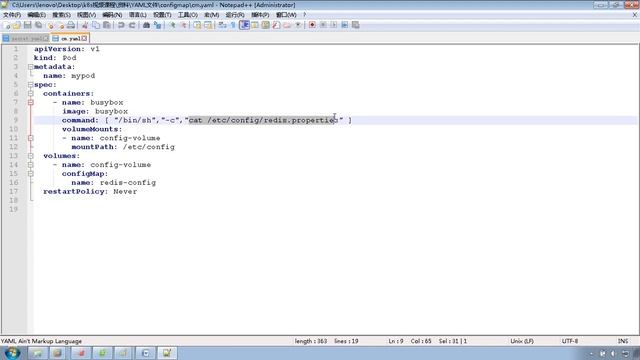Zoom in using the toolbar icon

point(172,25)
